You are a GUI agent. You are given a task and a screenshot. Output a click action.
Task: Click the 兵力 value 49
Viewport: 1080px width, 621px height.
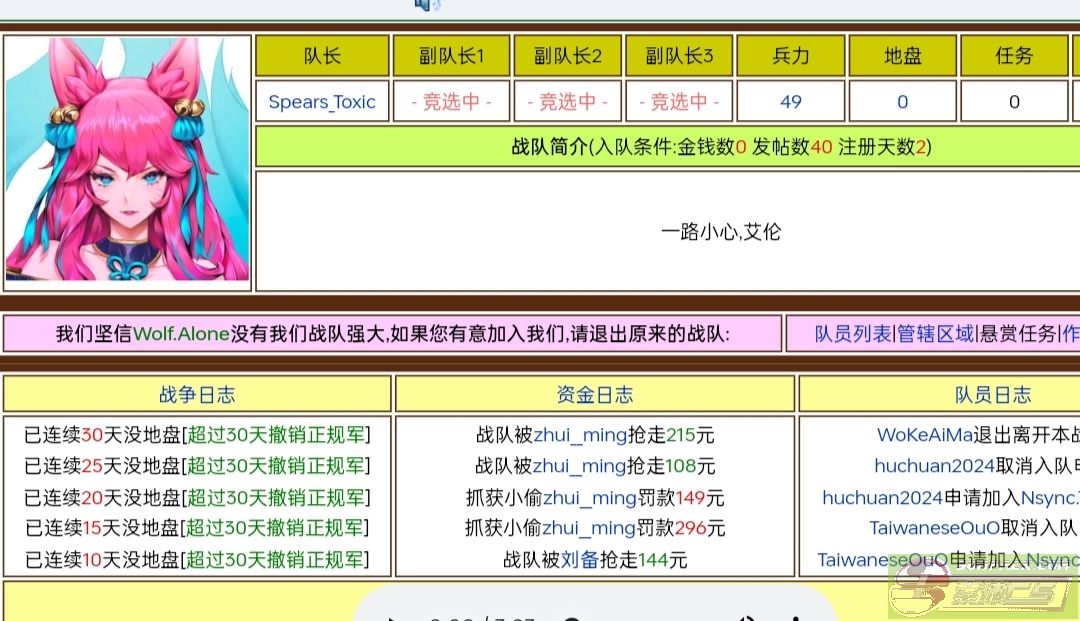click(791, 102)
